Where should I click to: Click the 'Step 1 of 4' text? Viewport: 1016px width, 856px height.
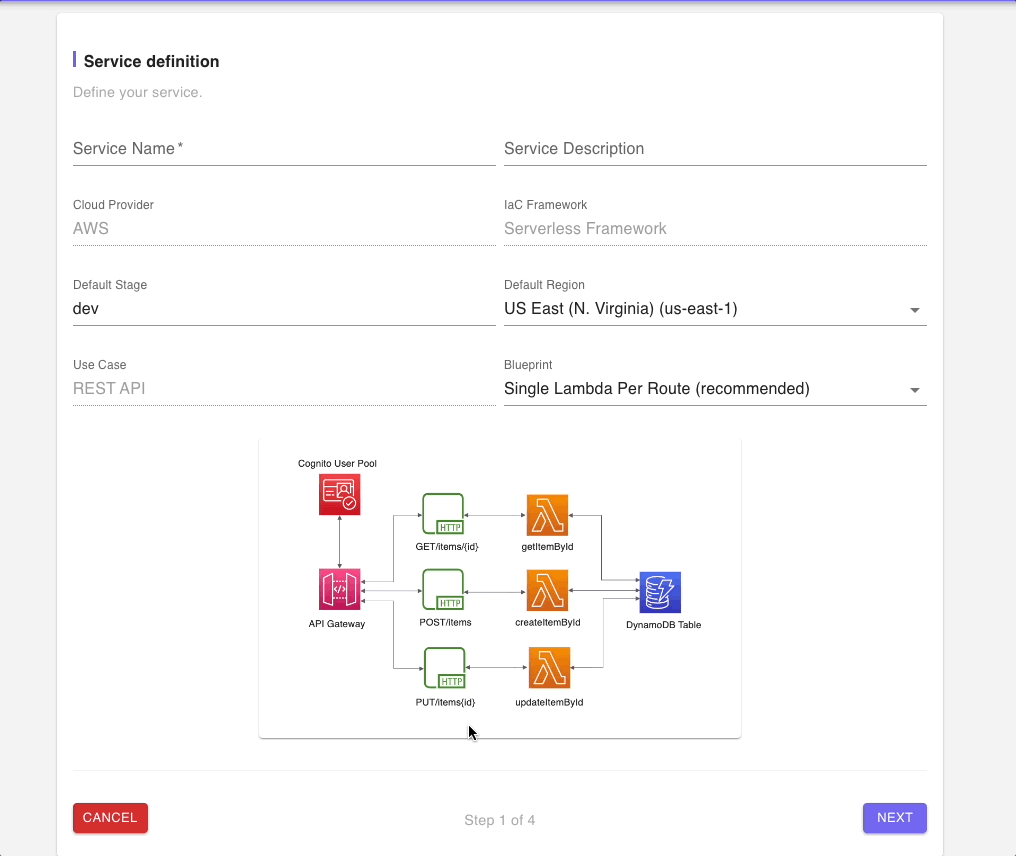click(500, 820)
